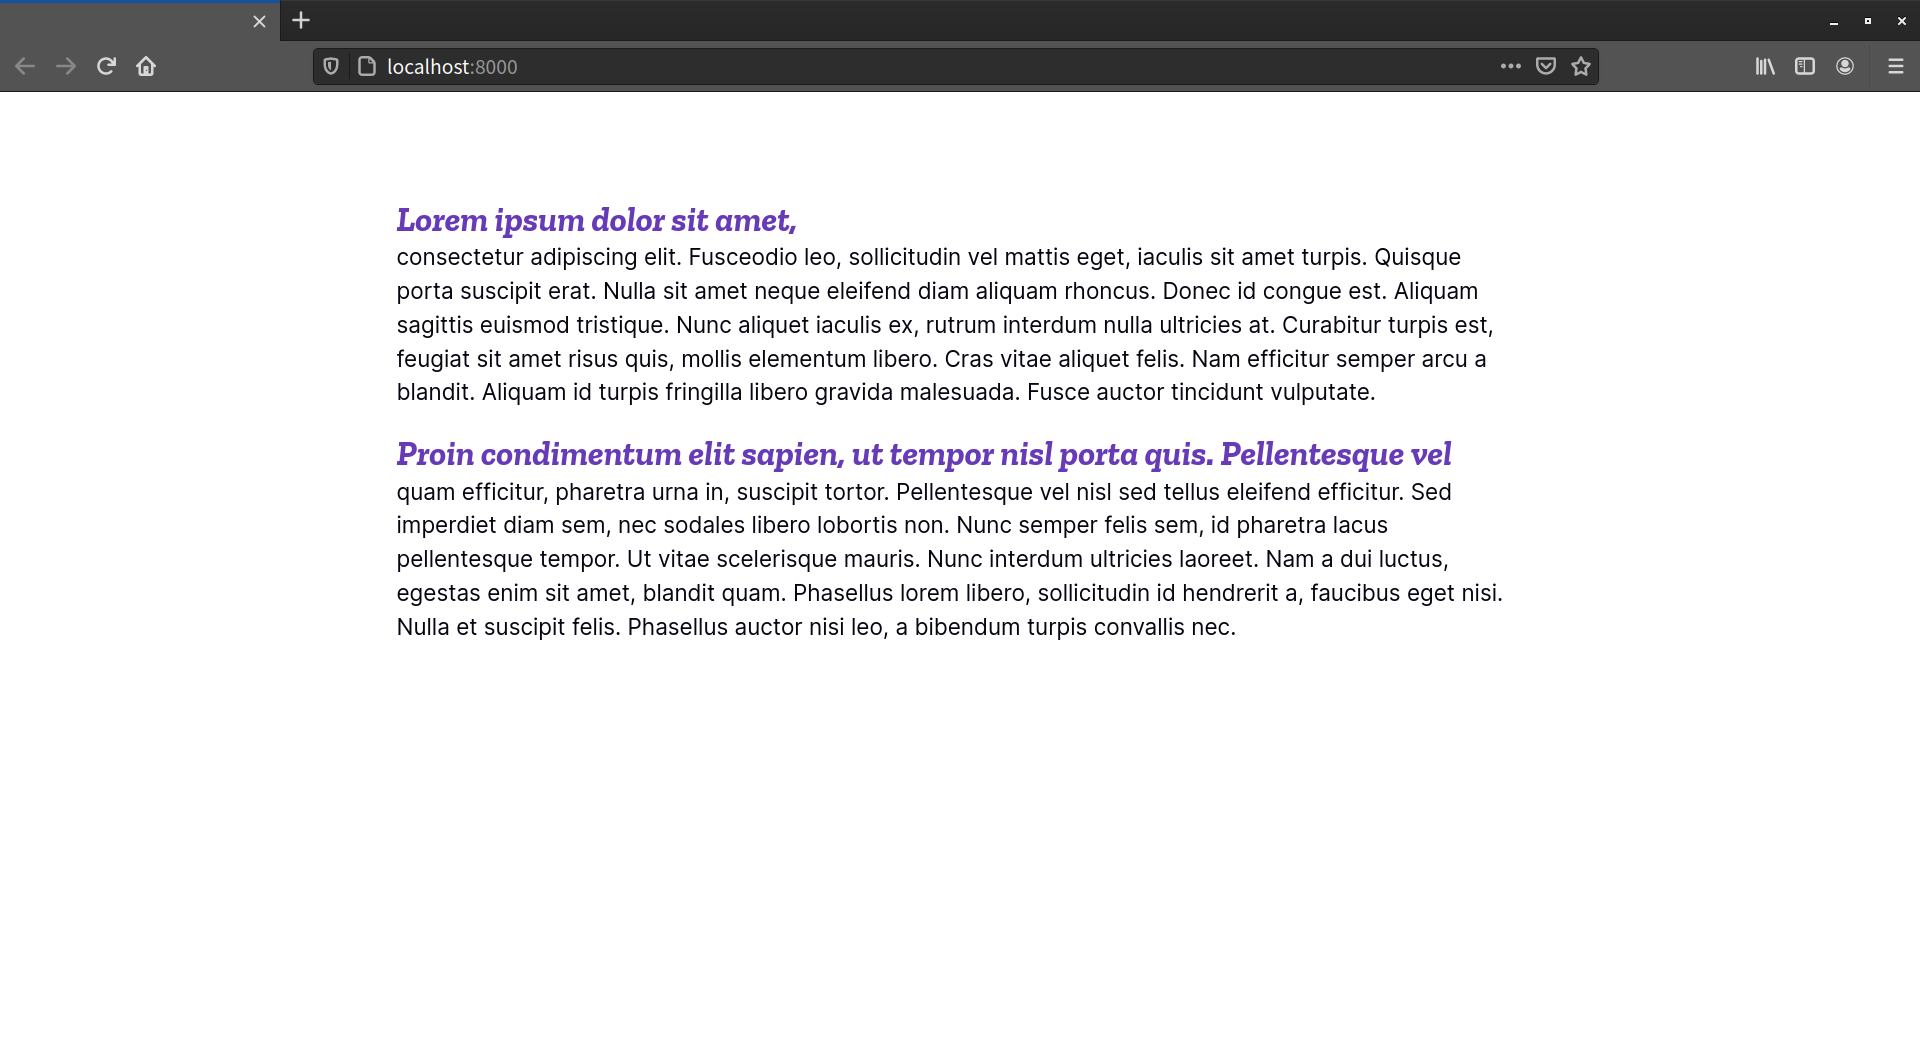This screenshot has width=1920, height=1046.
Task: Open the hamburger application menu
Action: coord(1895,66)
